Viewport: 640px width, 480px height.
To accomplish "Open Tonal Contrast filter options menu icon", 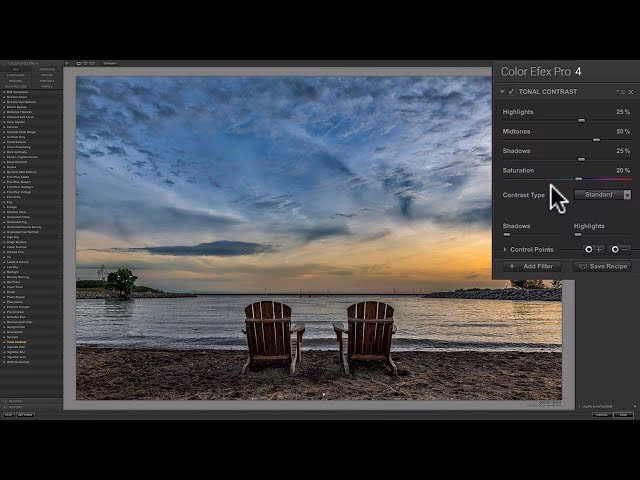I will coord(621,92).
